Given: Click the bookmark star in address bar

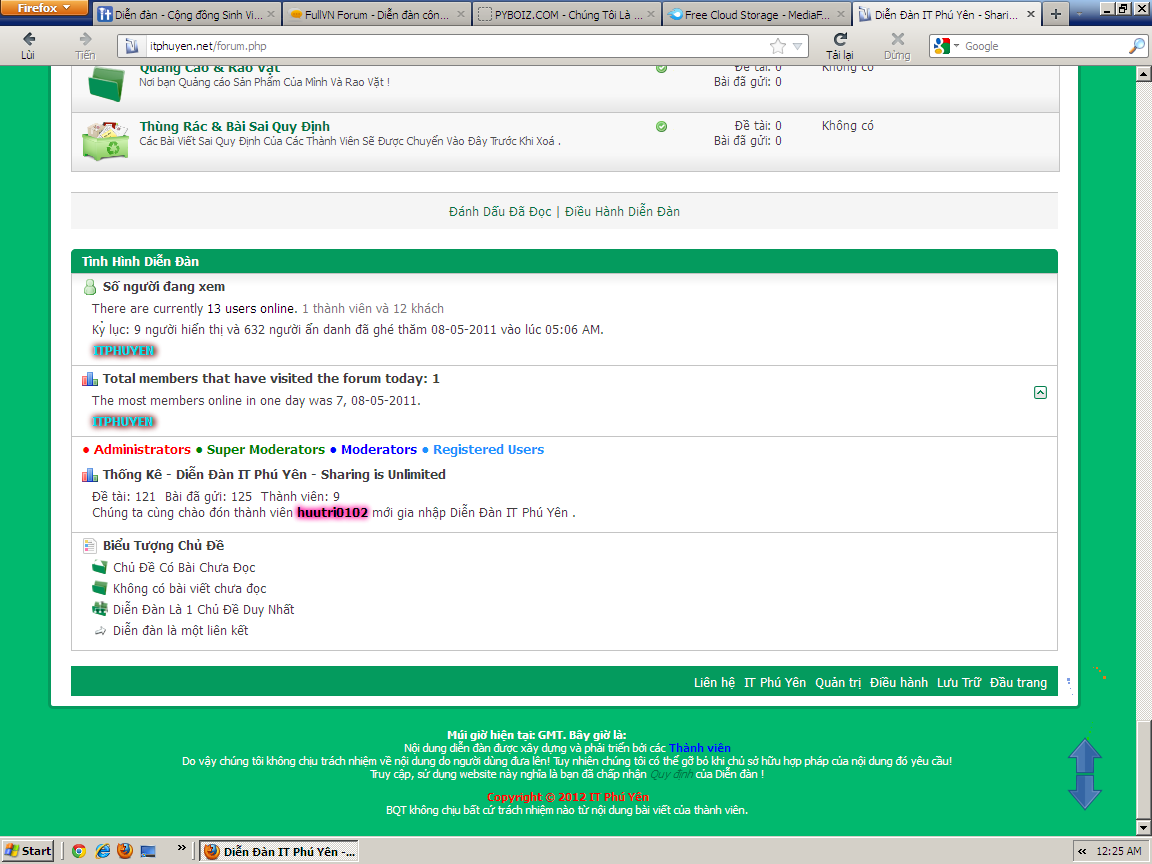Looking at the screenshot, I should coord(778,46).
